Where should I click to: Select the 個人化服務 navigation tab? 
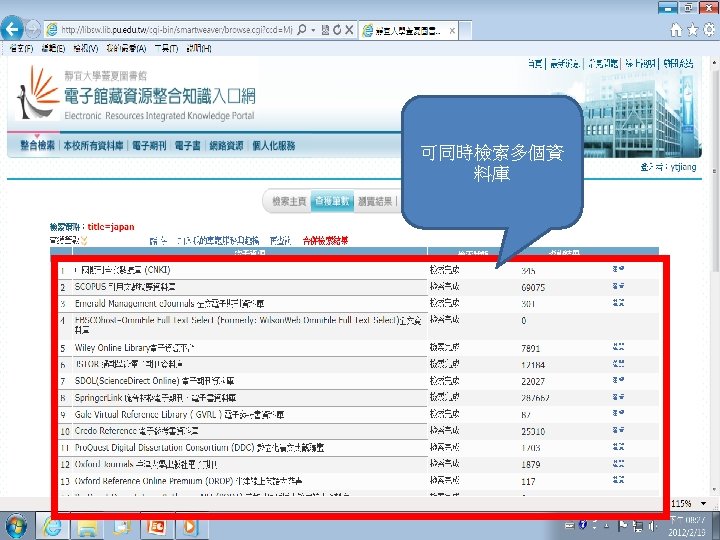pos(274,146)
